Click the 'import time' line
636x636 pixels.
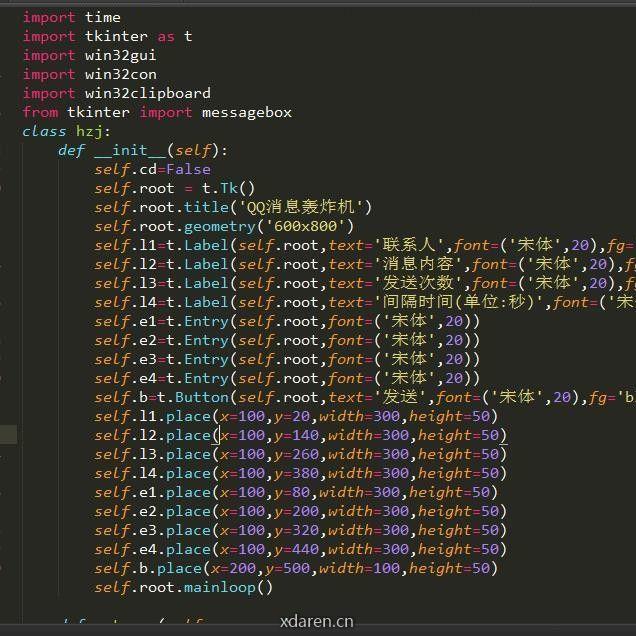(x=71, y=17)
